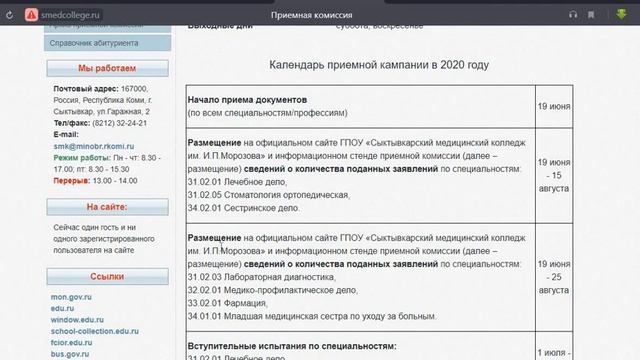Open the edu.ru link
The width and height of the screenshot is (640, 360).
click(x=62, y=309)
